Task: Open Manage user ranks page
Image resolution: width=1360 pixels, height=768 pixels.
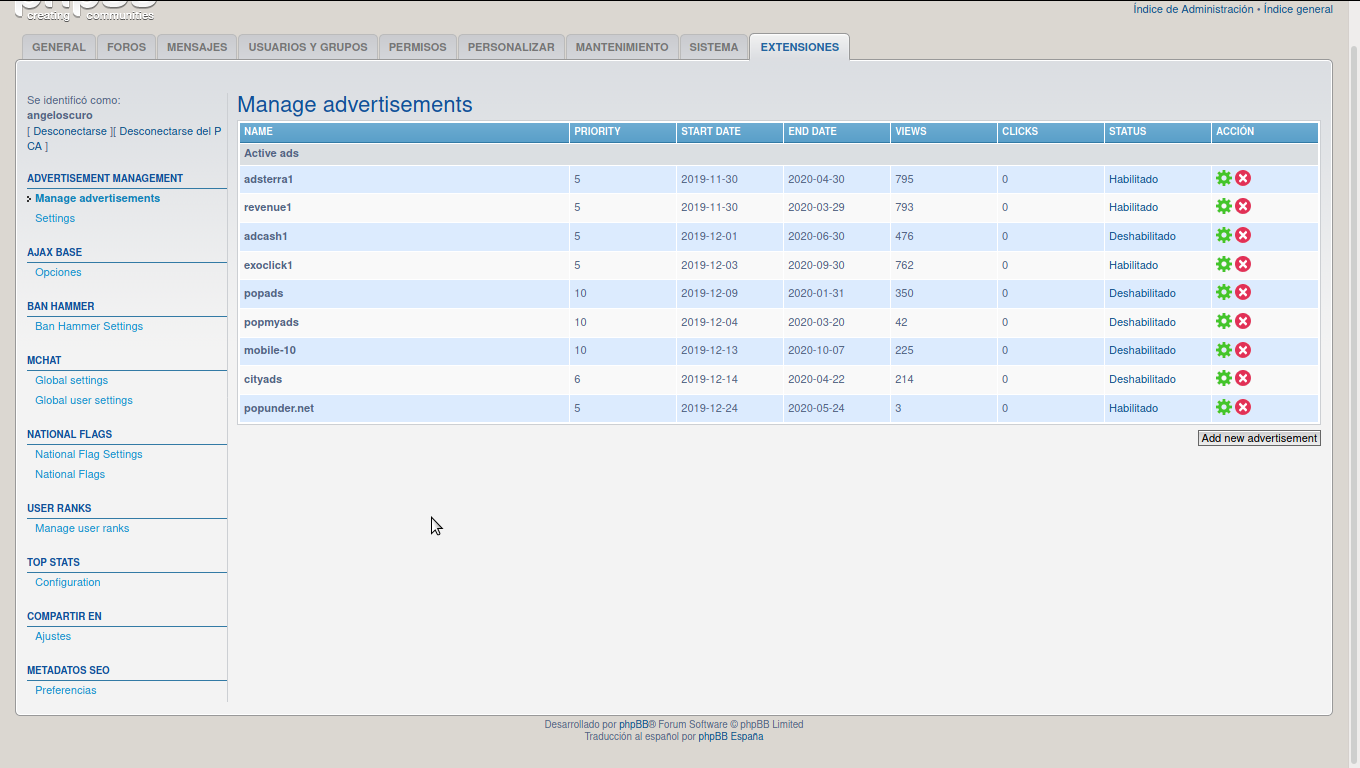Action: (82, 528)
